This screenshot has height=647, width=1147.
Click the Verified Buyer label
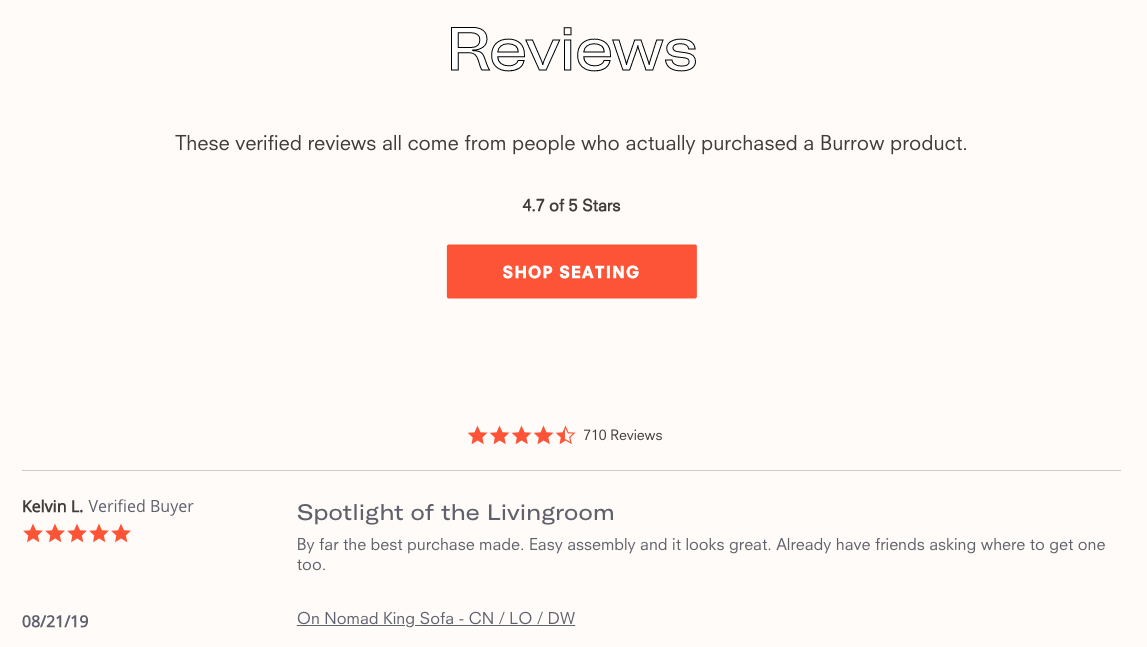pos(140,506)
